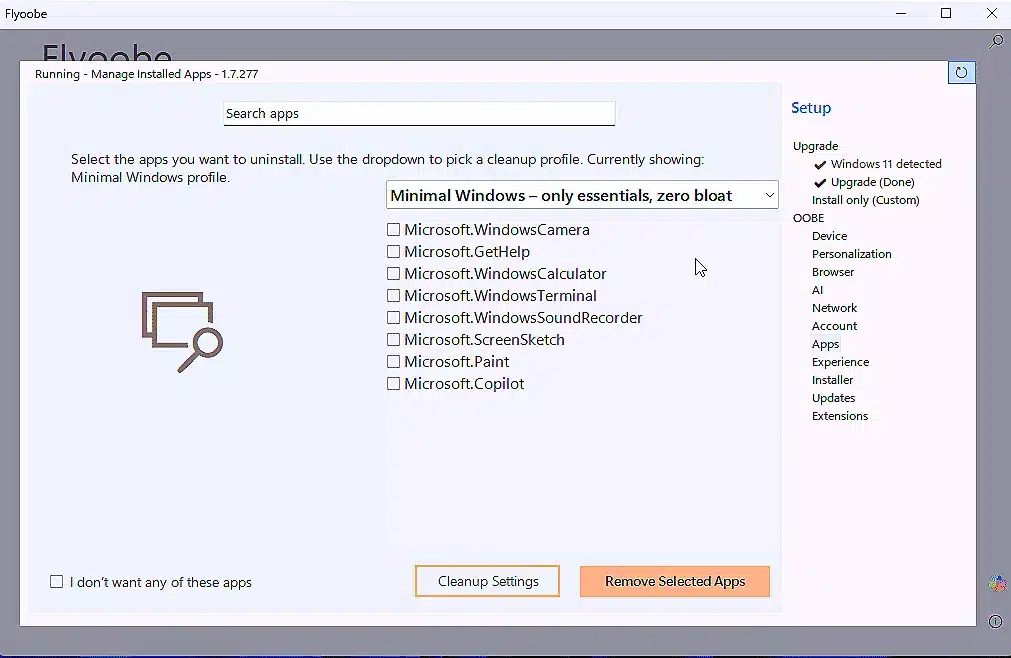Check the Microsoft.Paint checkbox
Viewport: 1011px width, 658px height.
[x=393, y=361]
